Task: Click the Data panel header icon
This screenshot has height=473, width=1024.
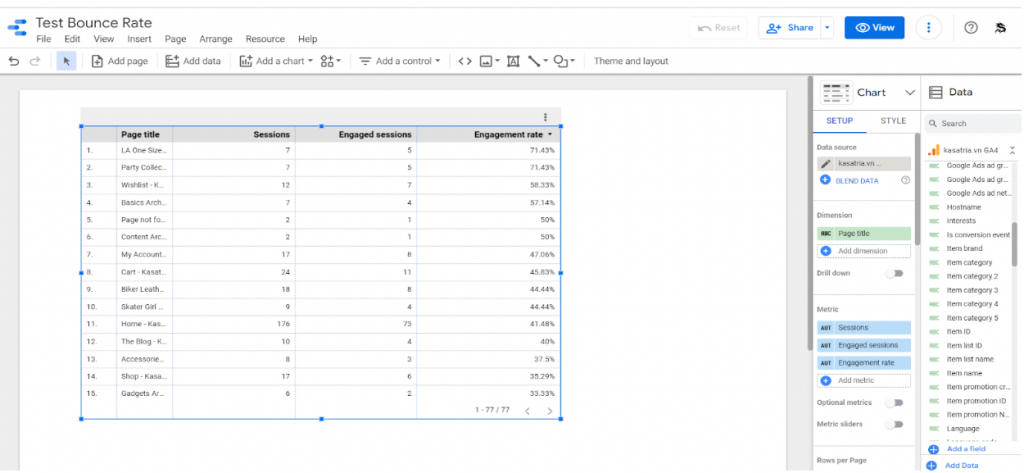Action: point(935,93)
